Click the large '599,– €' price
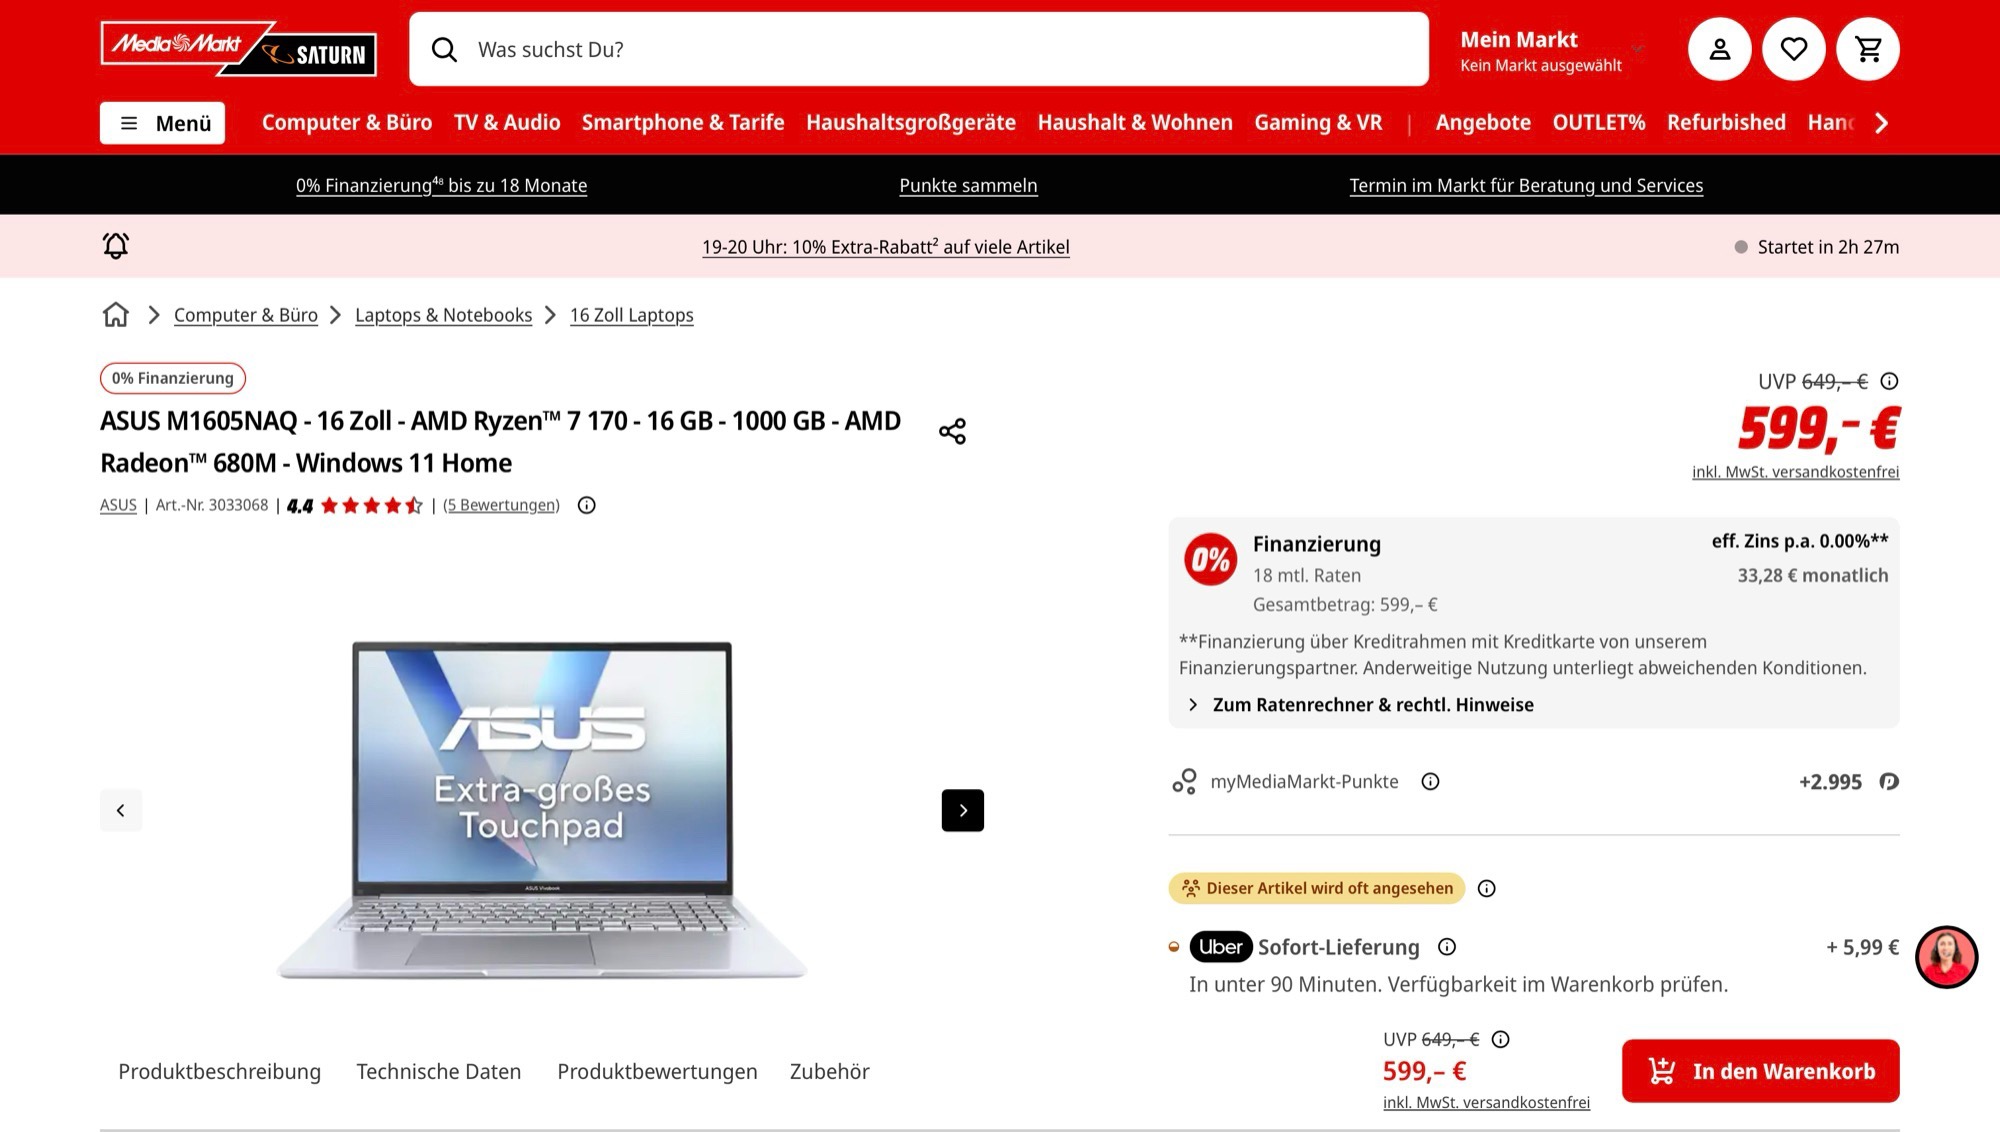This screenshot has height=1132, width=2000. 1819,428
